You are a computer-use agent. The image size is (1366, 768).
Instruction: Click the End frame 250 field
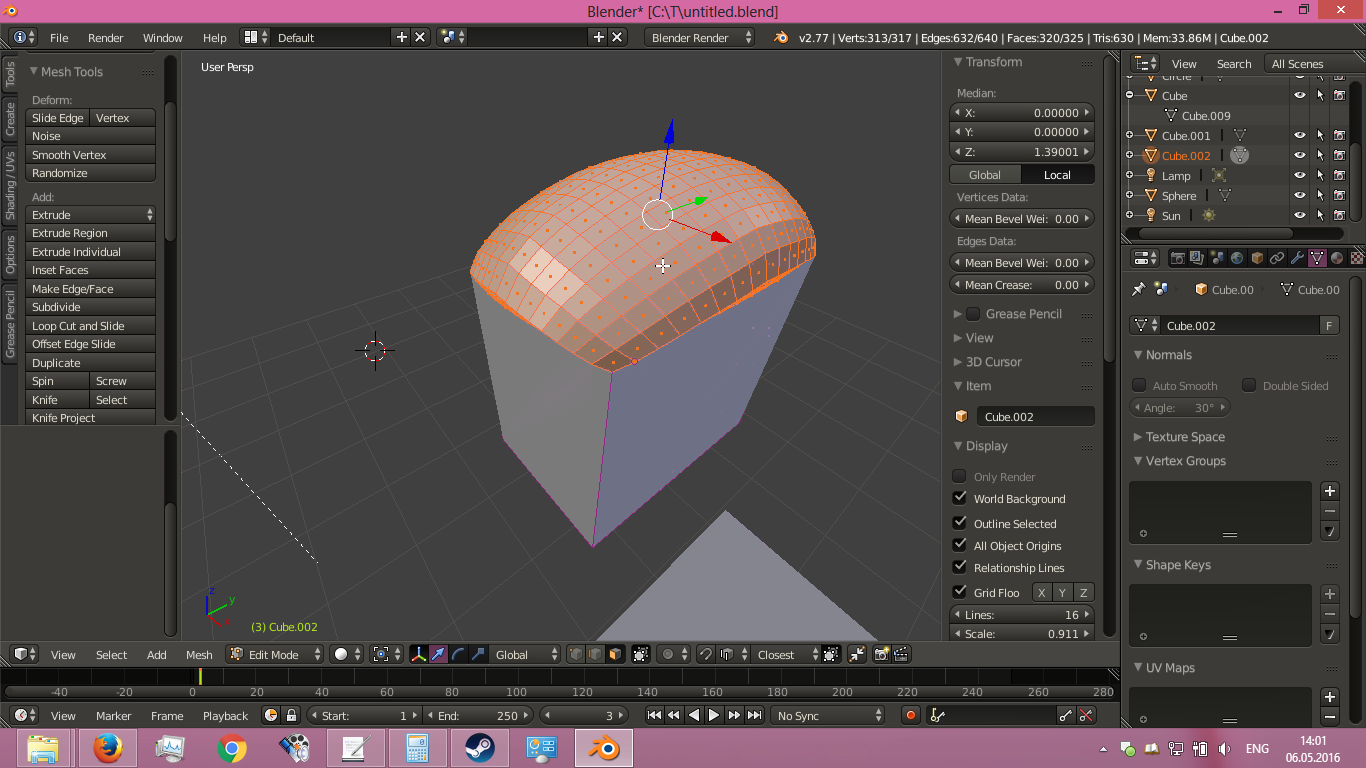(x=479, y=715)
